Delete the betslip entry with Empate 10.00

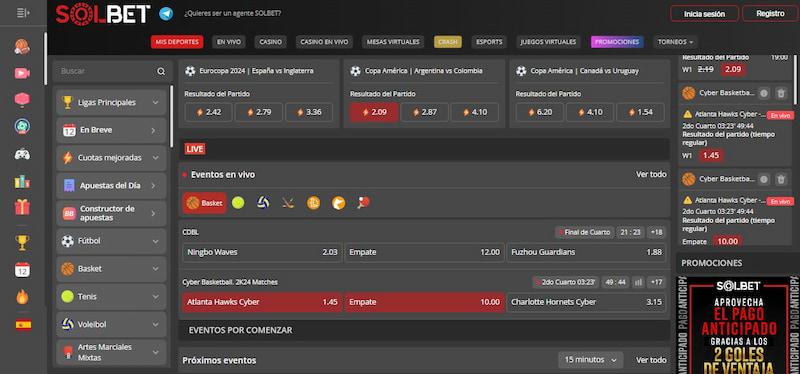click(781, 179)
